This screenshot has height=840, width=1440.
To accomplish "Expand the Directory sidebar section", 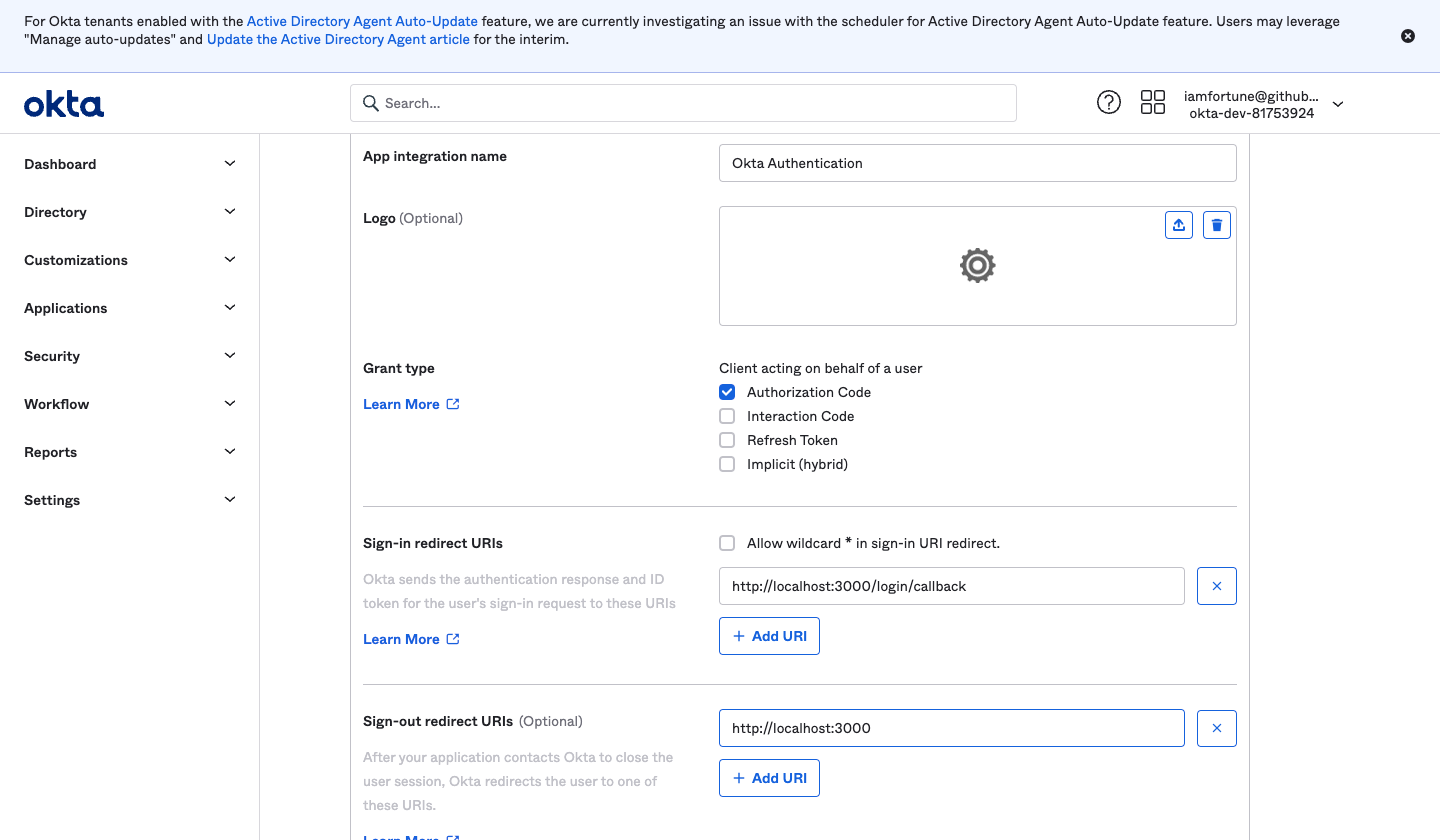I will pos(130,212).
